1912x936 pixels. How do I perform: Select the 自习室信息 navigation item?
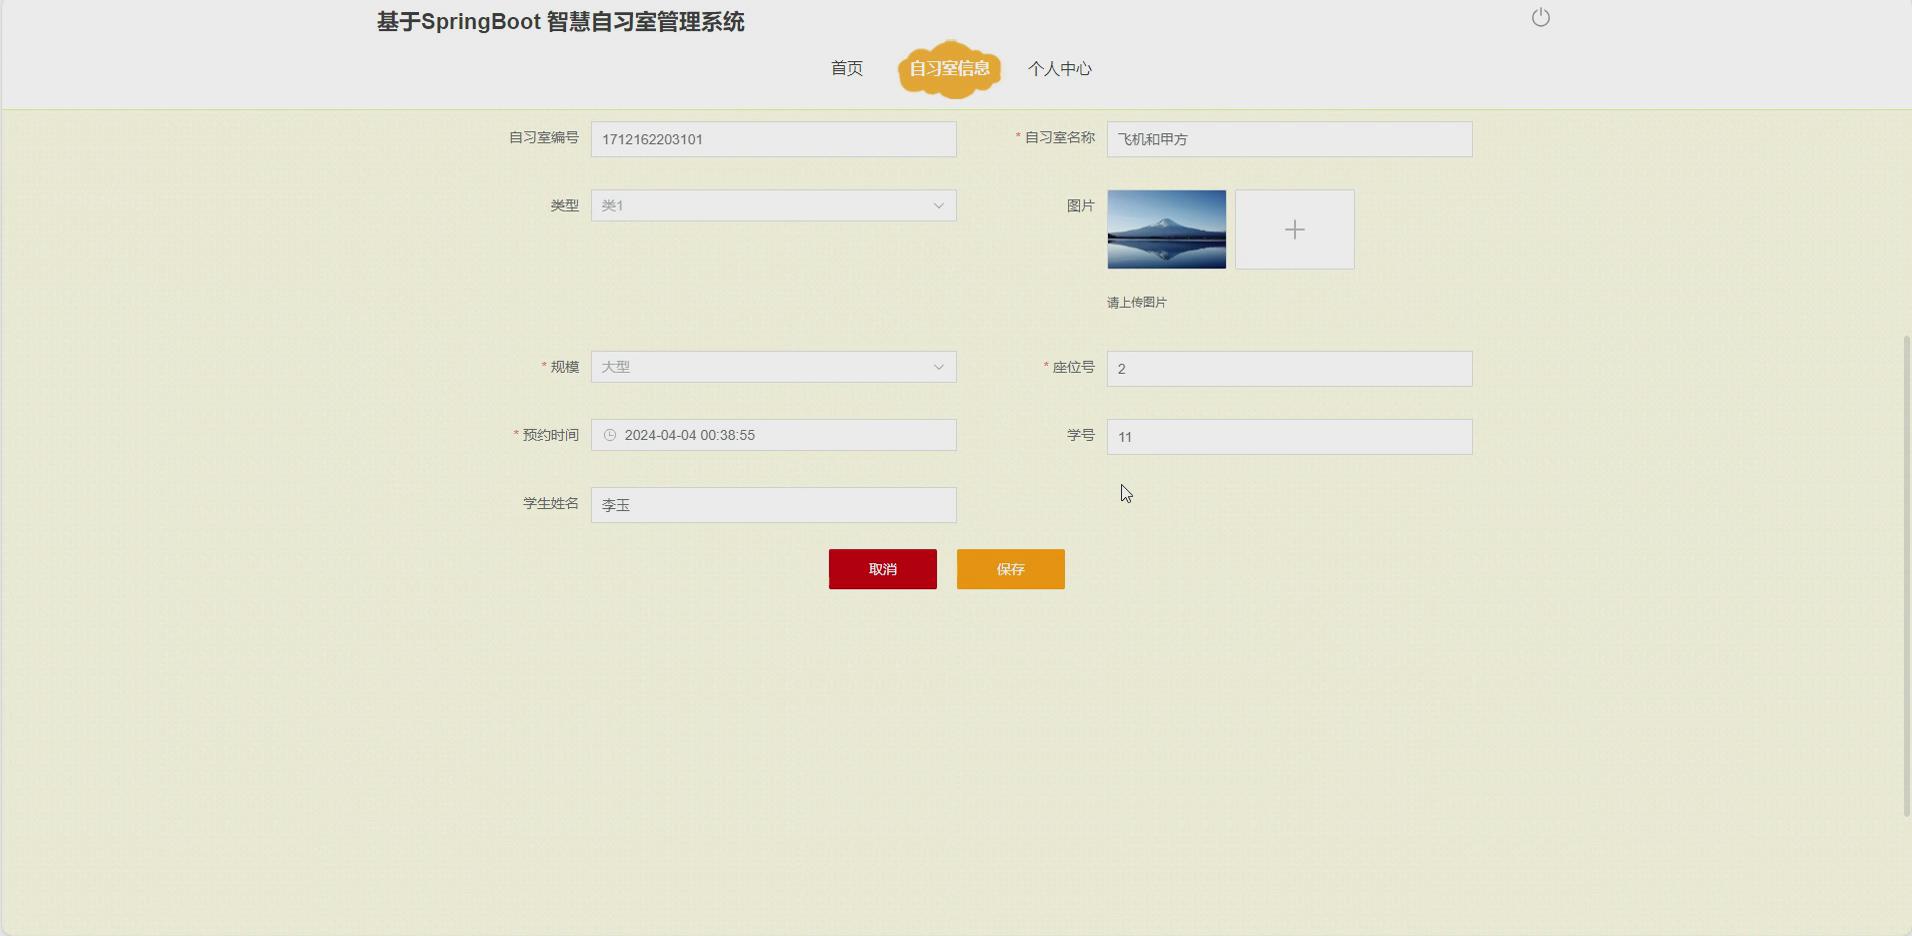tap(948, 69)
